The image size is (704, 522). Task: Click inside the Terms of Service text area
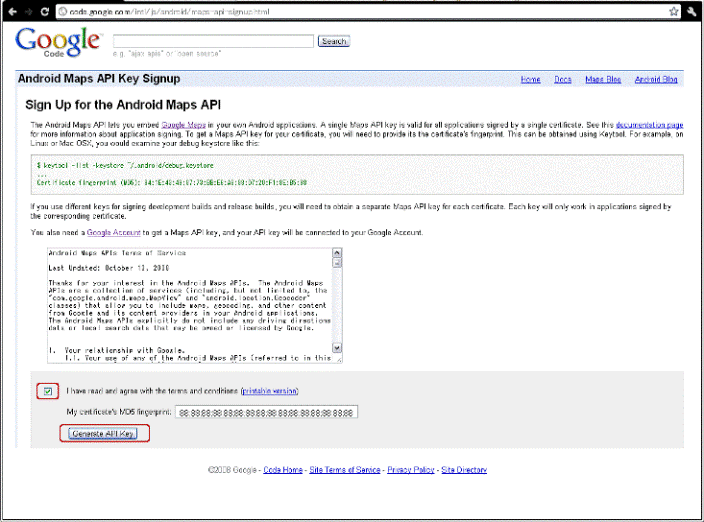[189, 305]
